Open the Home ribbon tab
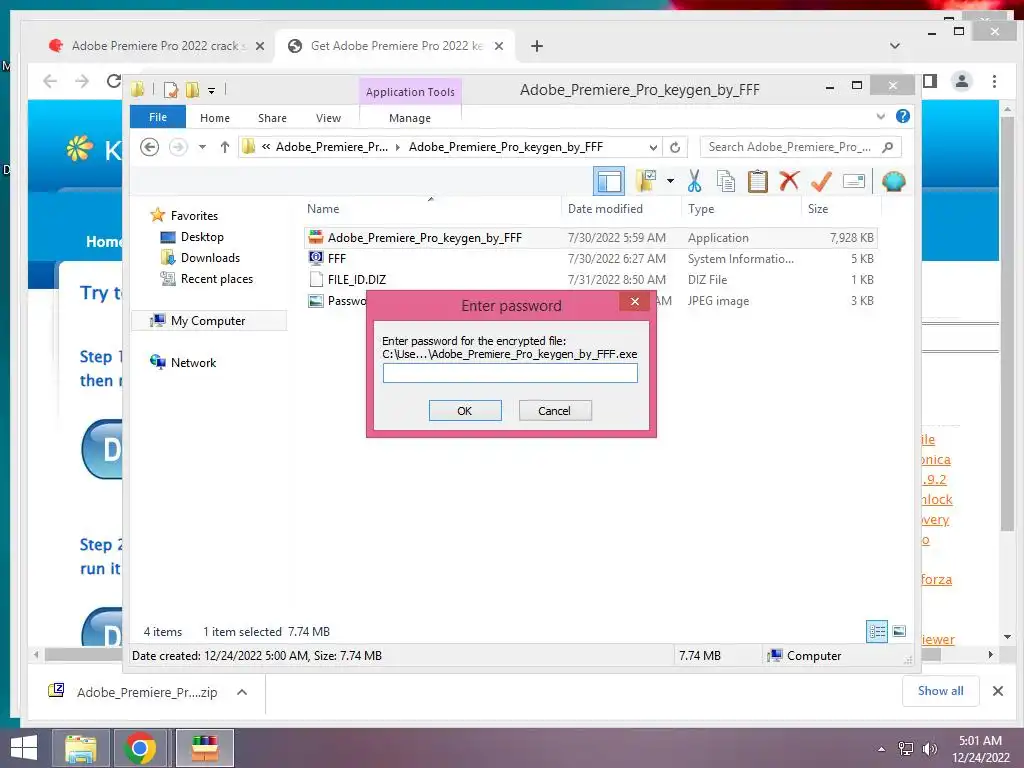Image resolution: width=1024 pixels, height=768 pixels. [x=215, y=118]
